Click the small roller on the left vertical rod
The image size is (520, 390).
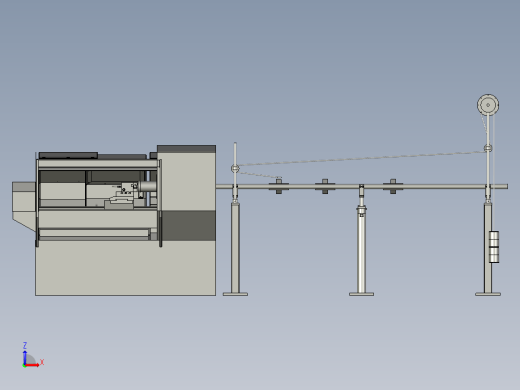pos(235,168)
